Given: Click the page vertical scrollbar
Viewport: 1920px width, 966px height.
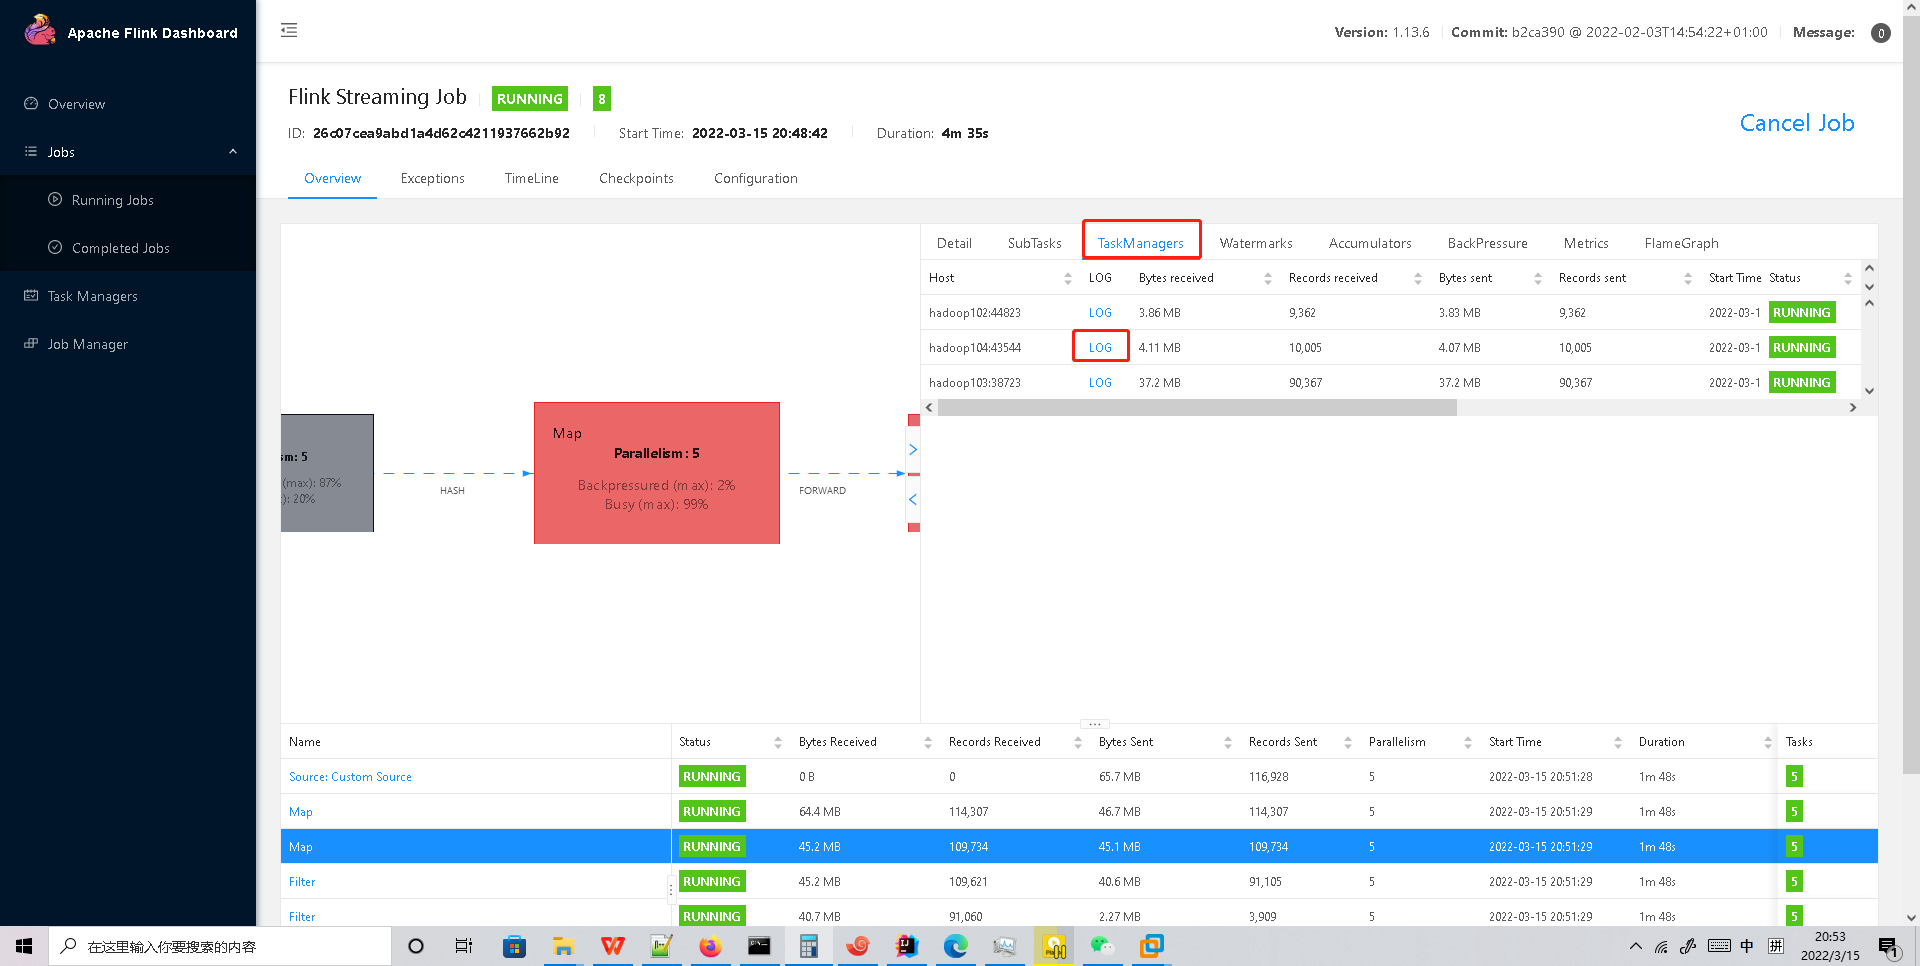Looking at the screenshot, I should 1911,395.
